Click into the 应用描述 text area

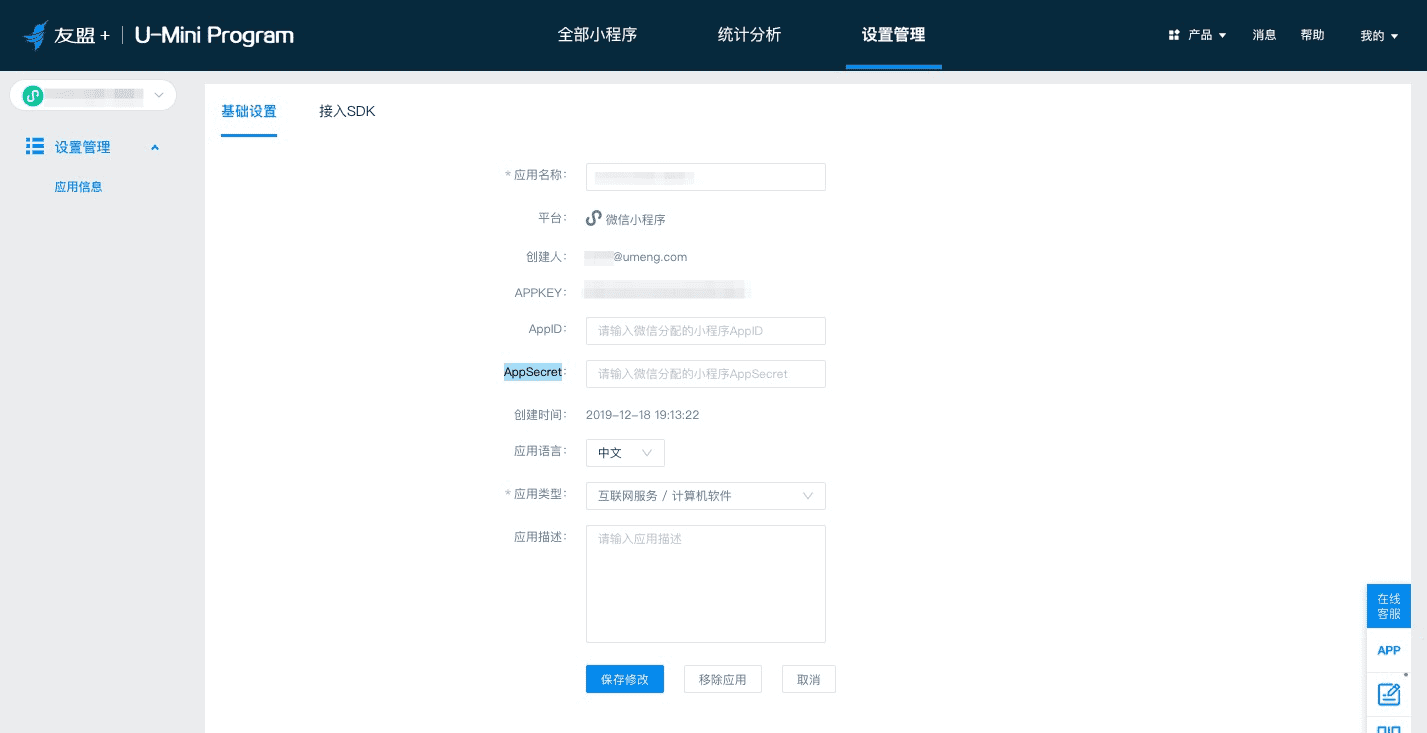pos(706,584)
